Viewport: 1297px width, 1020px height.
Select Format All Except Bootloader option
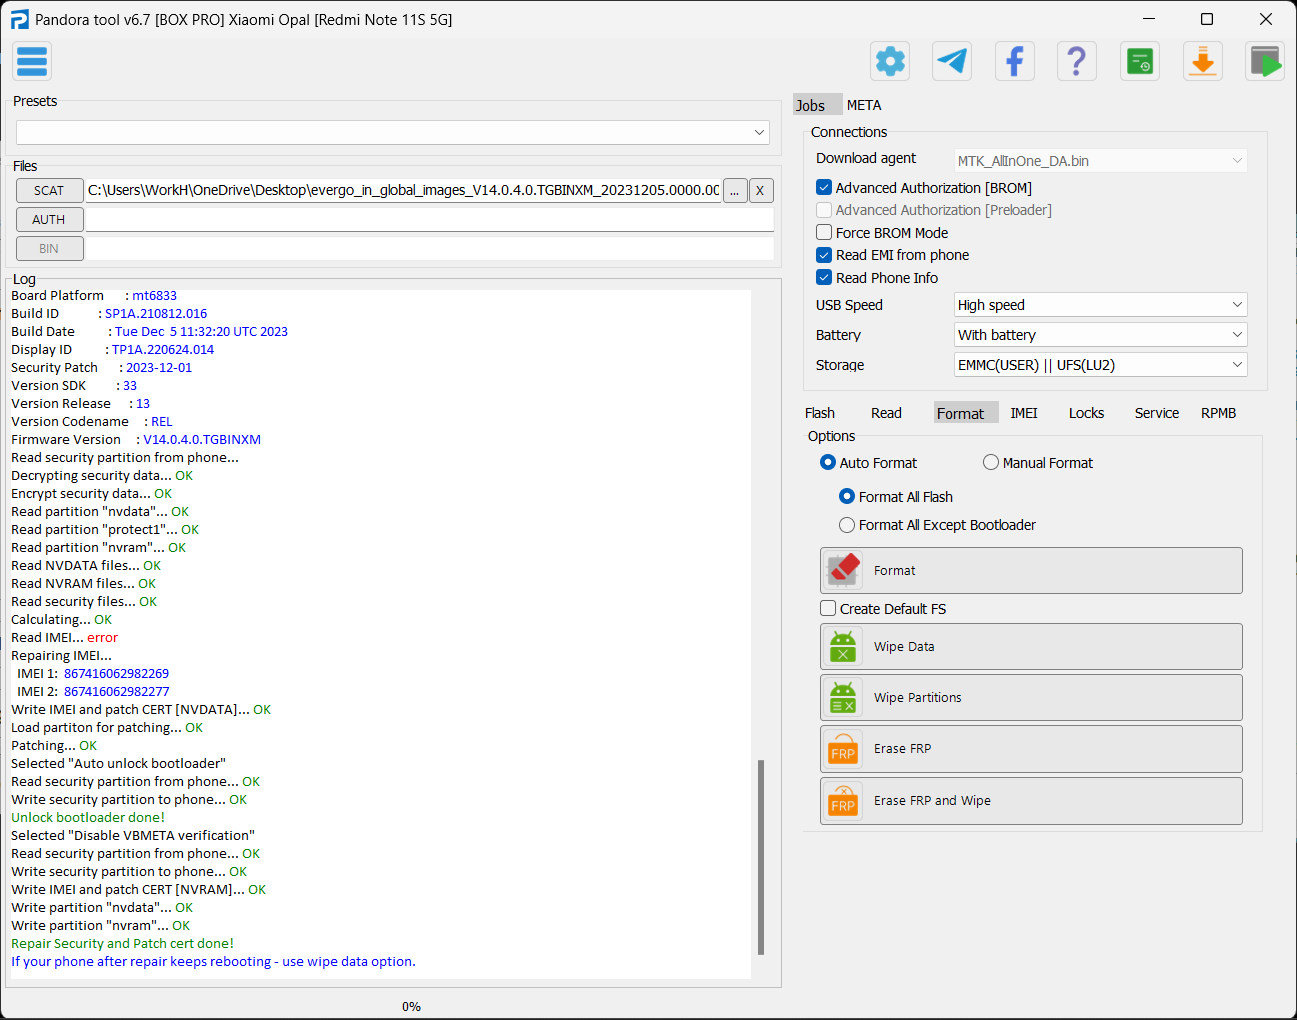tap(847, 525)
